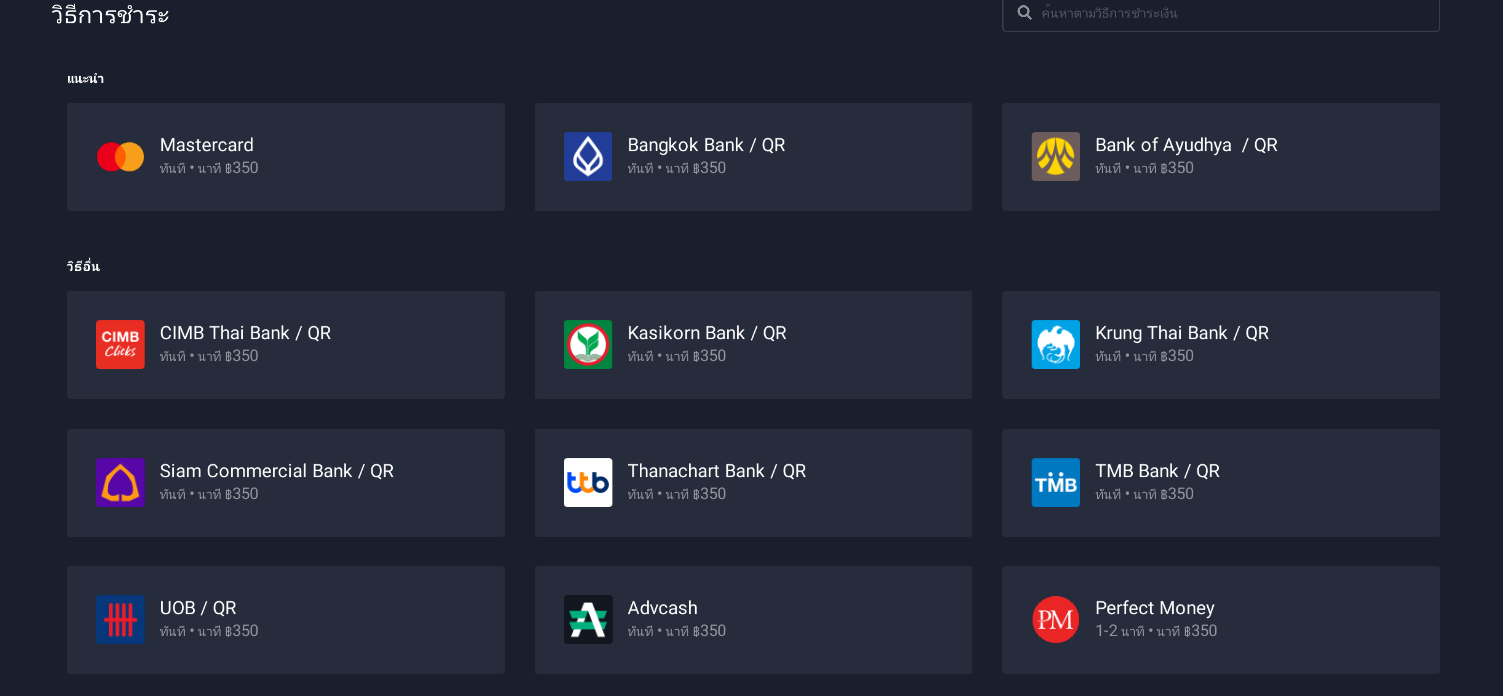Open UOB / QR payment text
This screenshot has width=1503, height=696.
point(198,608)
